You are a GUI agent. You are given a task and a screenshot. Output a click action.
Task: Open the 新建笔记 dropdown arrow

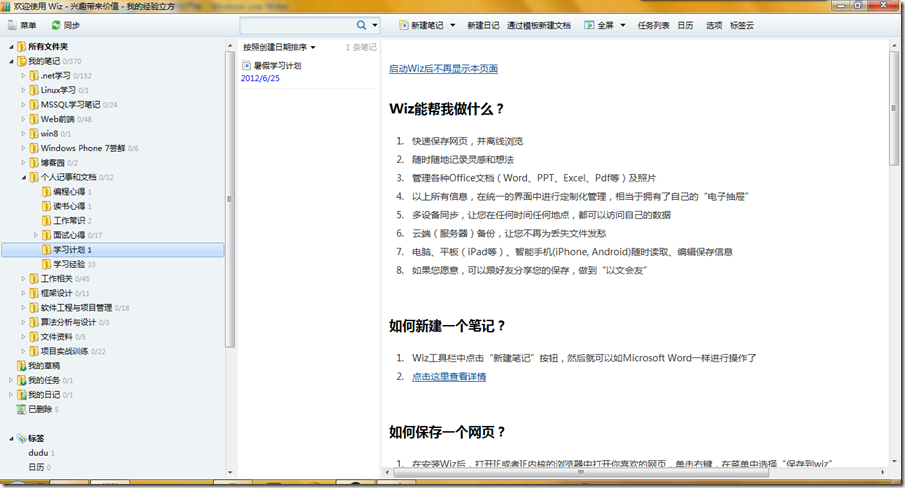[x=452, y=25]
